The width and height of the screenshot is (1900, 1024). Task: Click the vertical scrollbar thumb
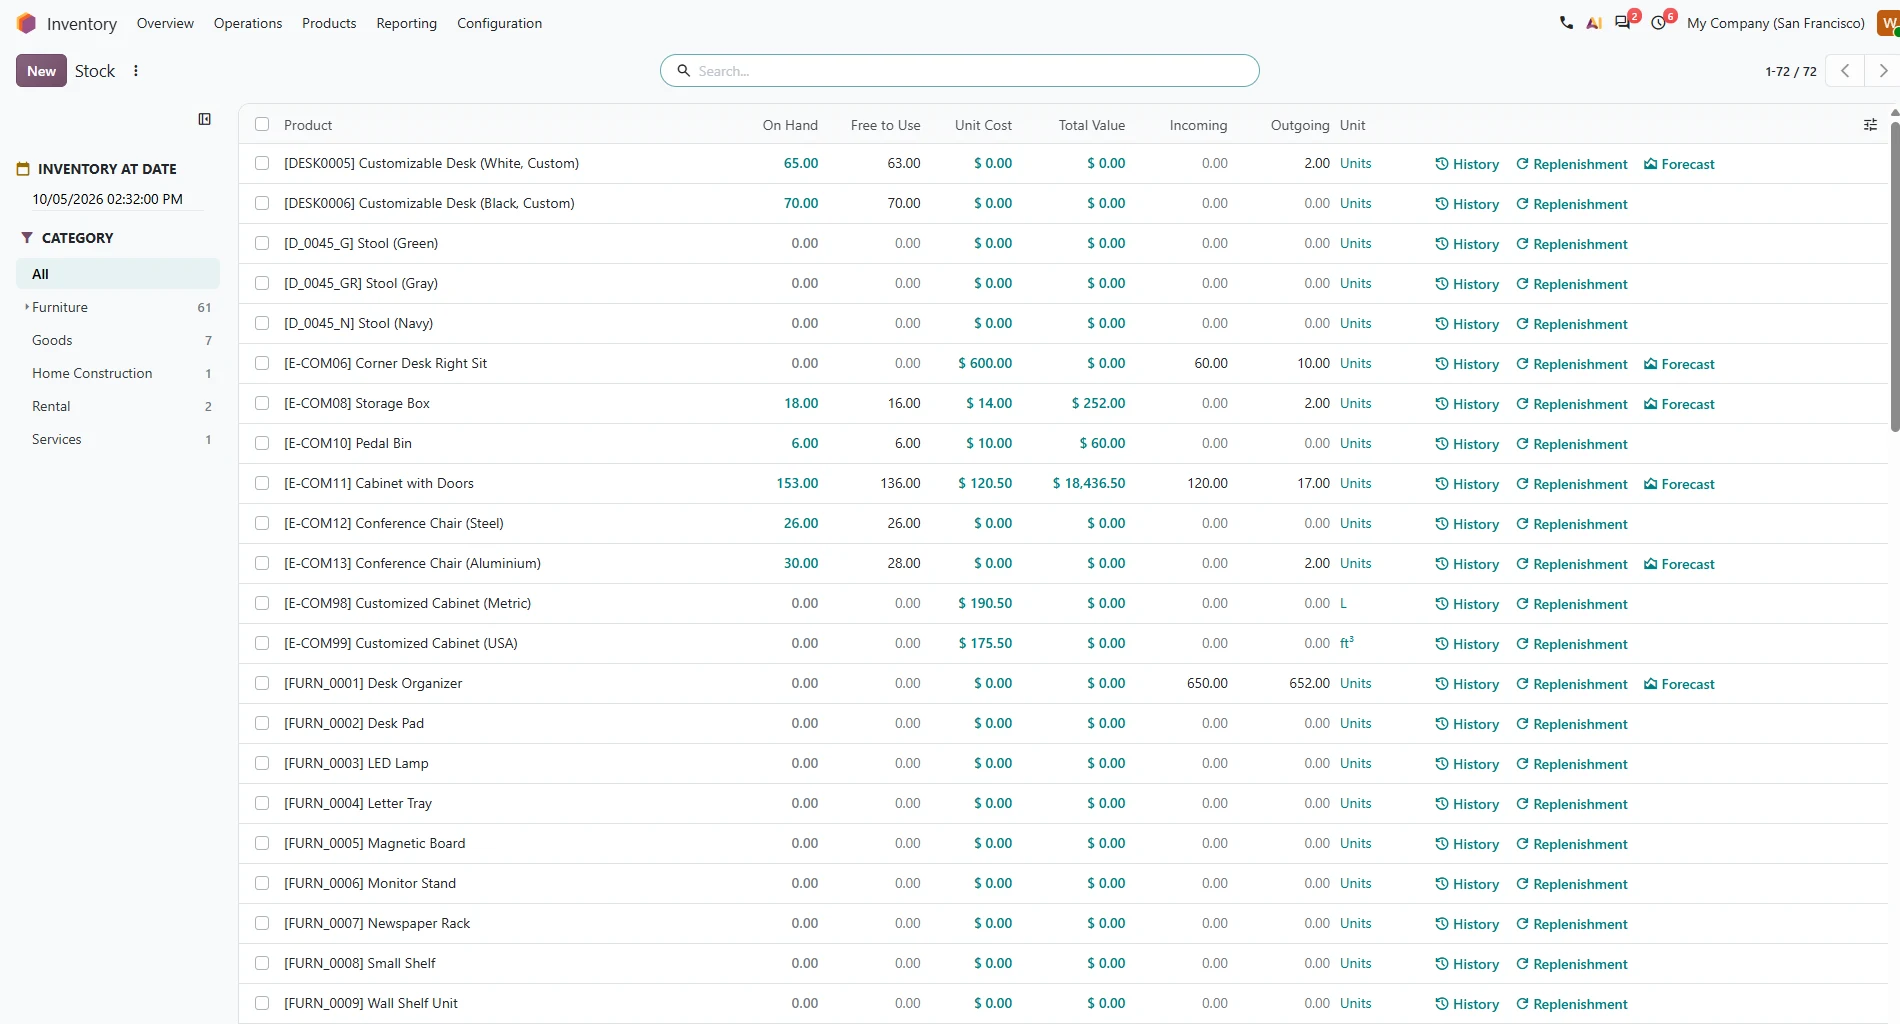pyautogui.click(x=1894, y=277)
